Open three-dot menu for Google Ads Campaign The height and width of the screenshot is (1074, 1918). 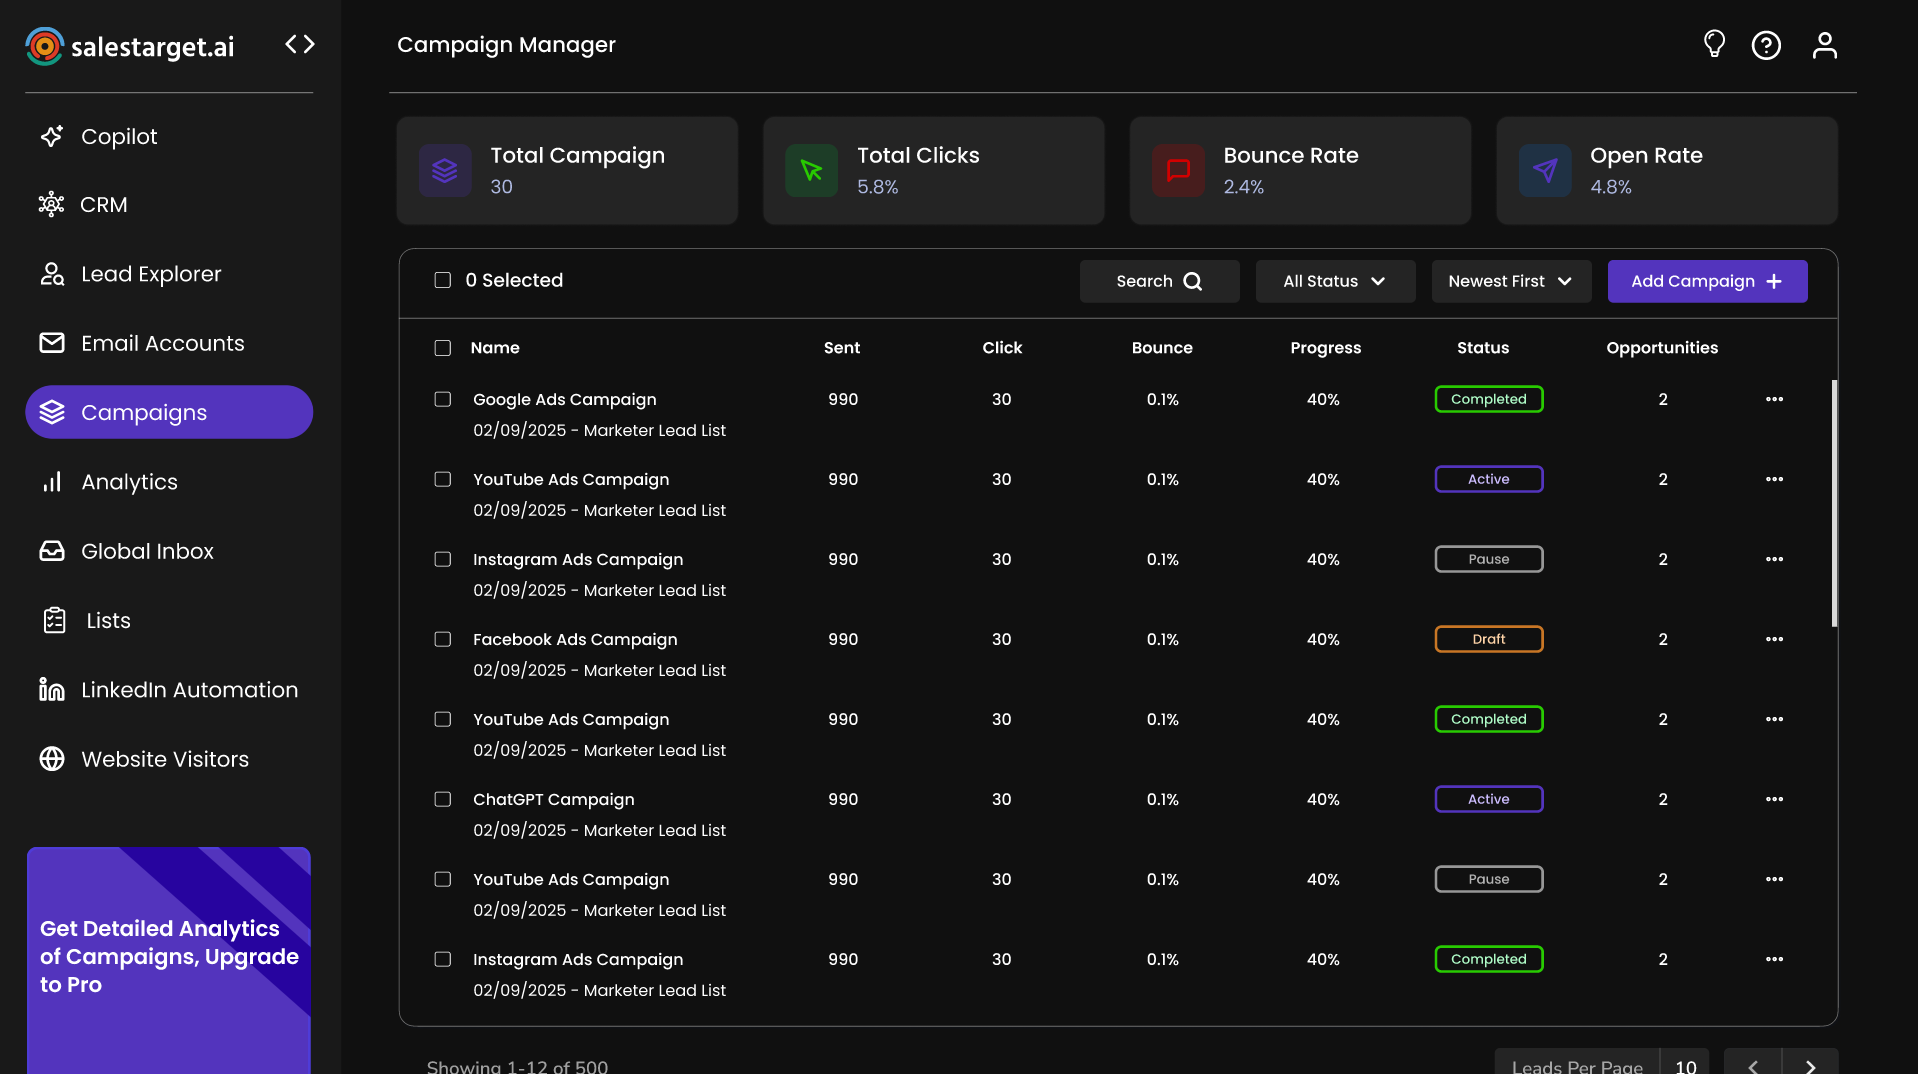click(1774, 399)
